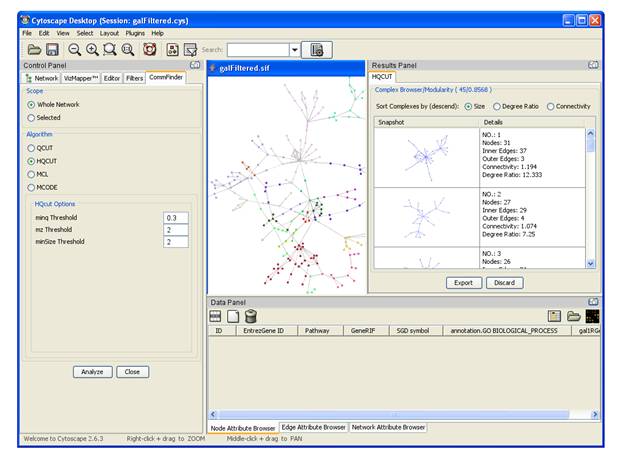Select Whole Network scope
The width and height of the screenshot is (624, 458).
click(53, 105)
